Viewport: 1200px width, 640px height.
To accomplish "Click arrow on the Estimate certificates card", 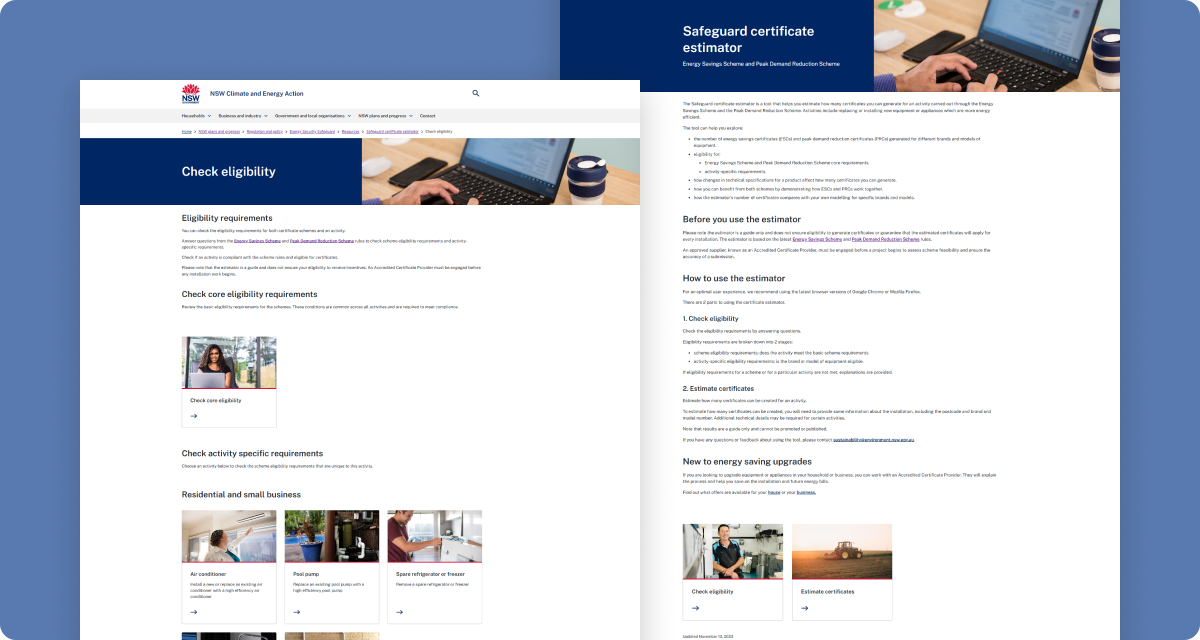I will pyautogui.click(x=805, y=607).
